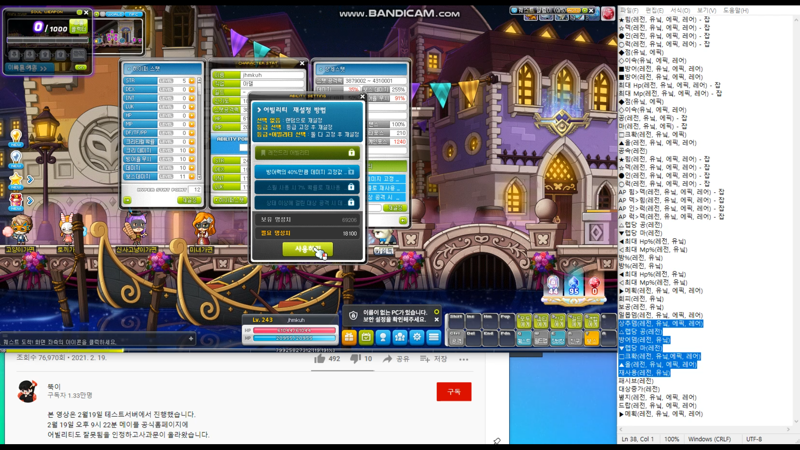The image size is (800, 450).
Task: Click the red gem icon at top right
Action: click(608, 14)
